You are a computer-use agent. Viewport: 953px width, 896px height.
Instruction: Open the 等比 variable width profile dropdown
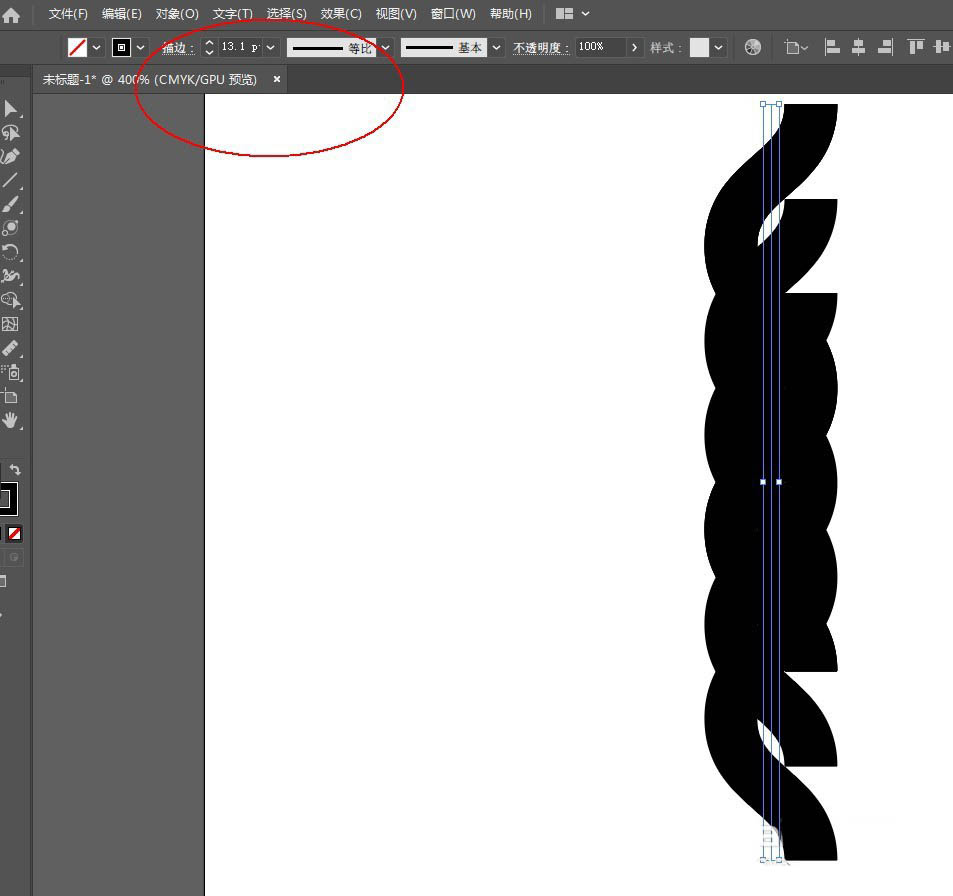tap(385, 47)
